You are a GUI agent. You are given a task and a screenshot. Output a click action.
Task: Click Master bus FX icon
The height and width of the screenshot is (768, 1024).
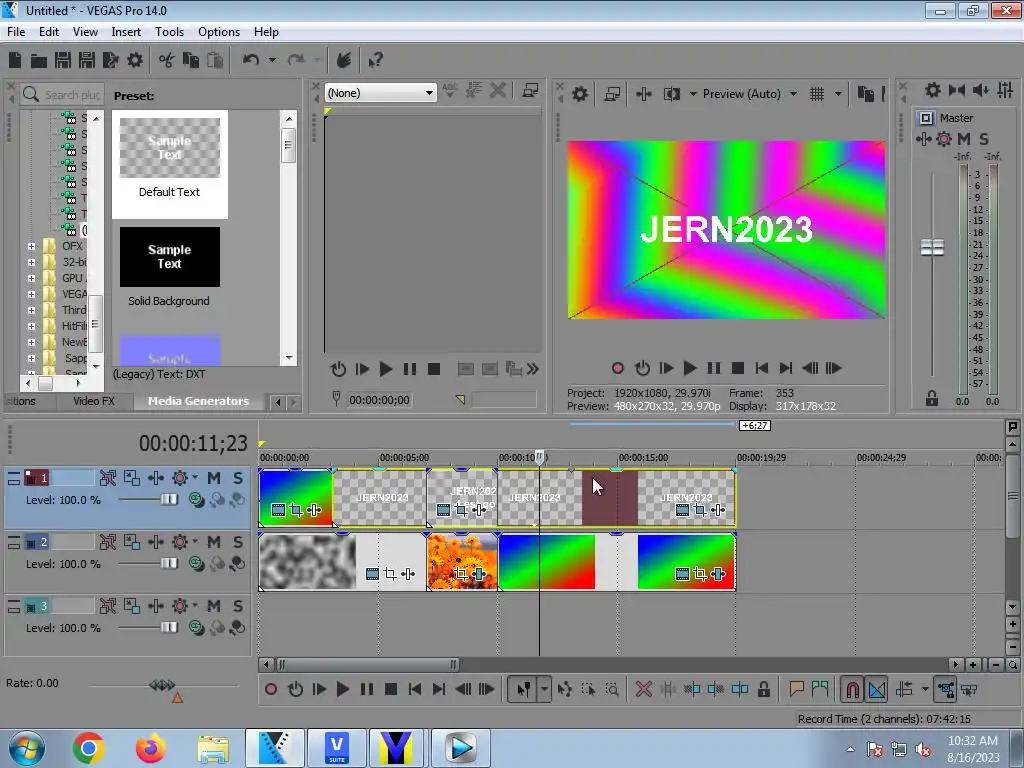[x=923, y=138]
